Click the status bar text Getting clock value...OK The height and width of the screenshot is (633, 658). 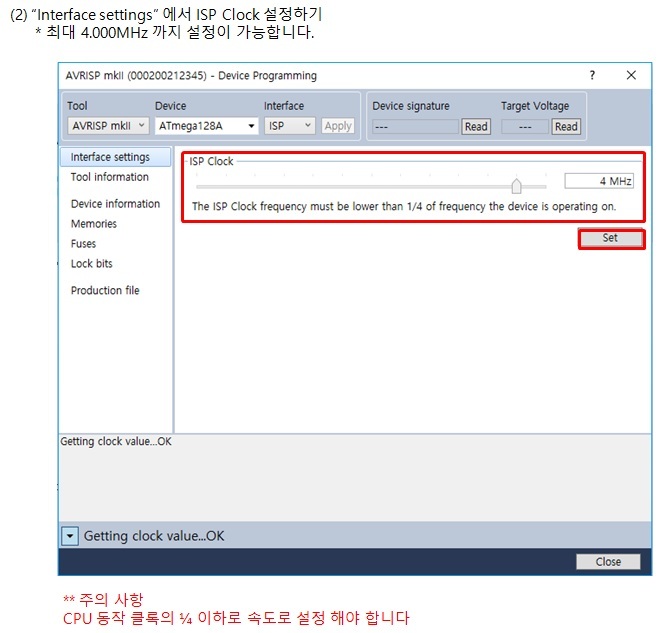point(154,536)
